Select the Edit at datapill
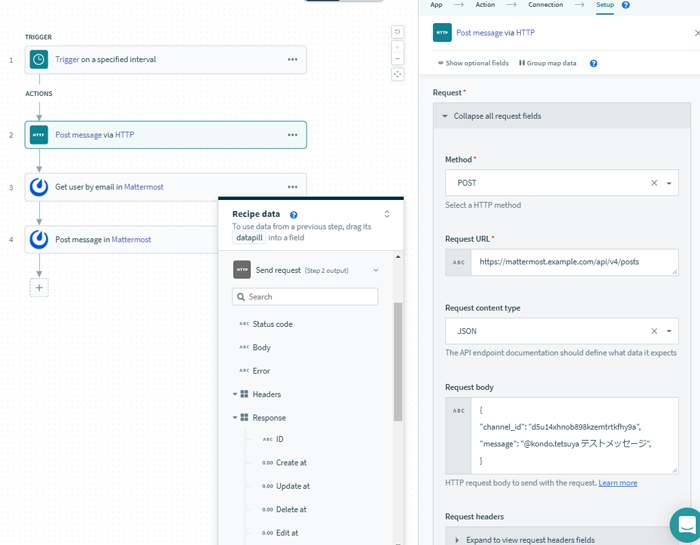This screenshot has width=700, height=545. click(280, 533)
